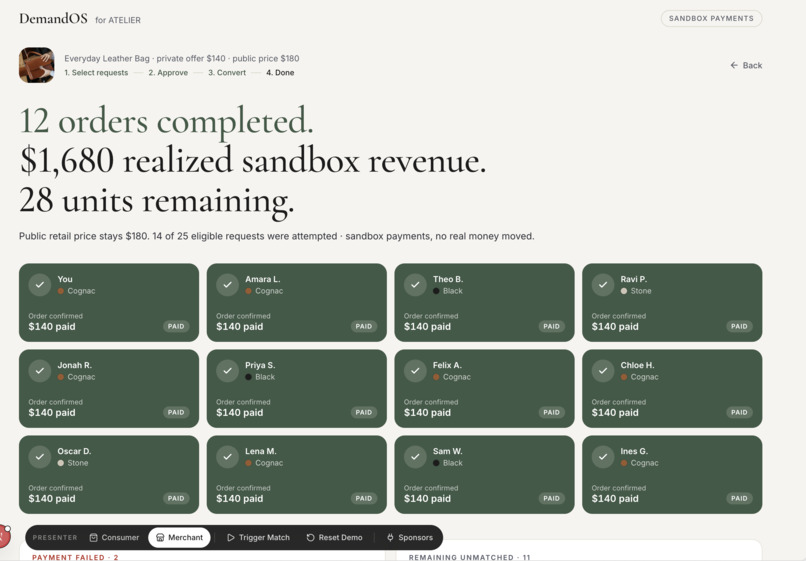Image resolution: width=806 pixels, height=561 pixels.
Task: Click the checkmark icon on Sam W. card
Action: click(x=415, y=456)
